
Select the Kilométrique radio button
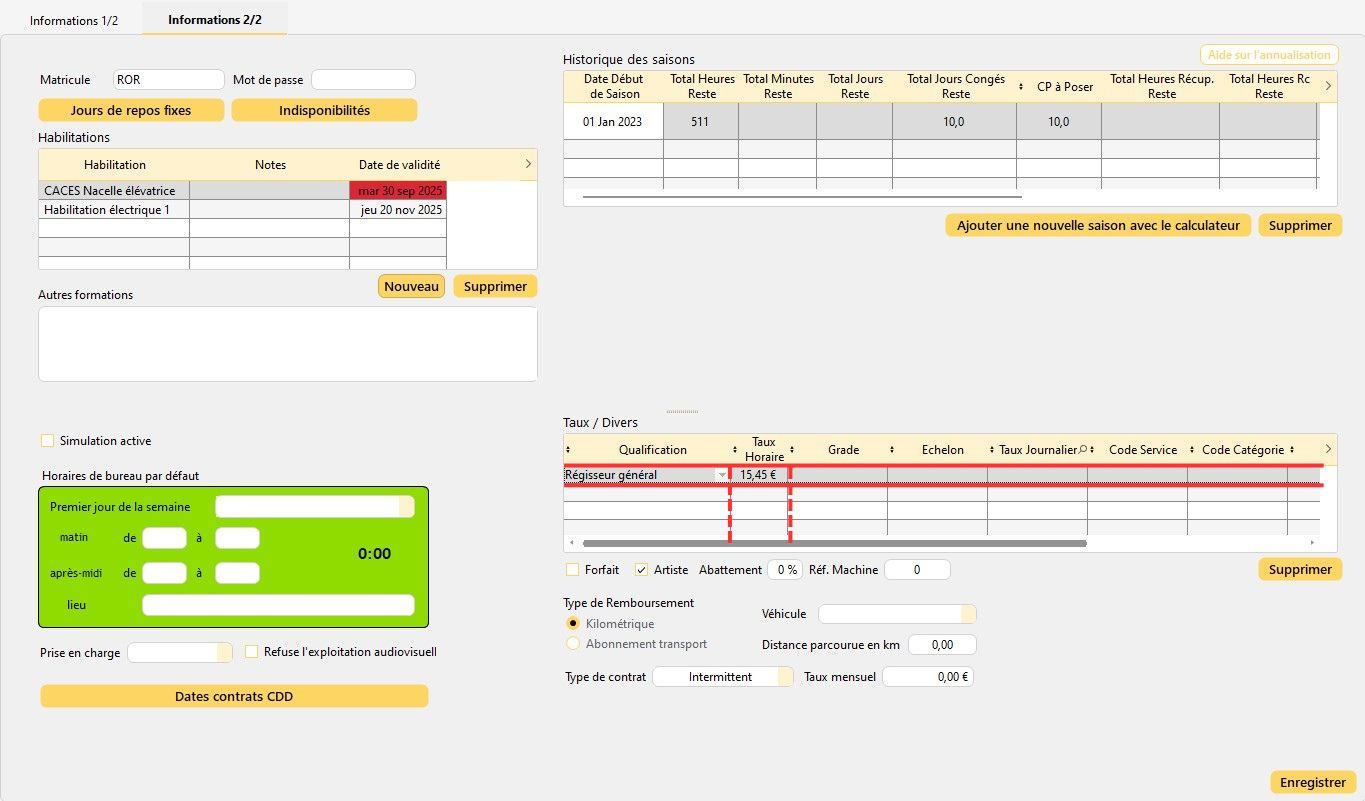[x=573, y=624]
